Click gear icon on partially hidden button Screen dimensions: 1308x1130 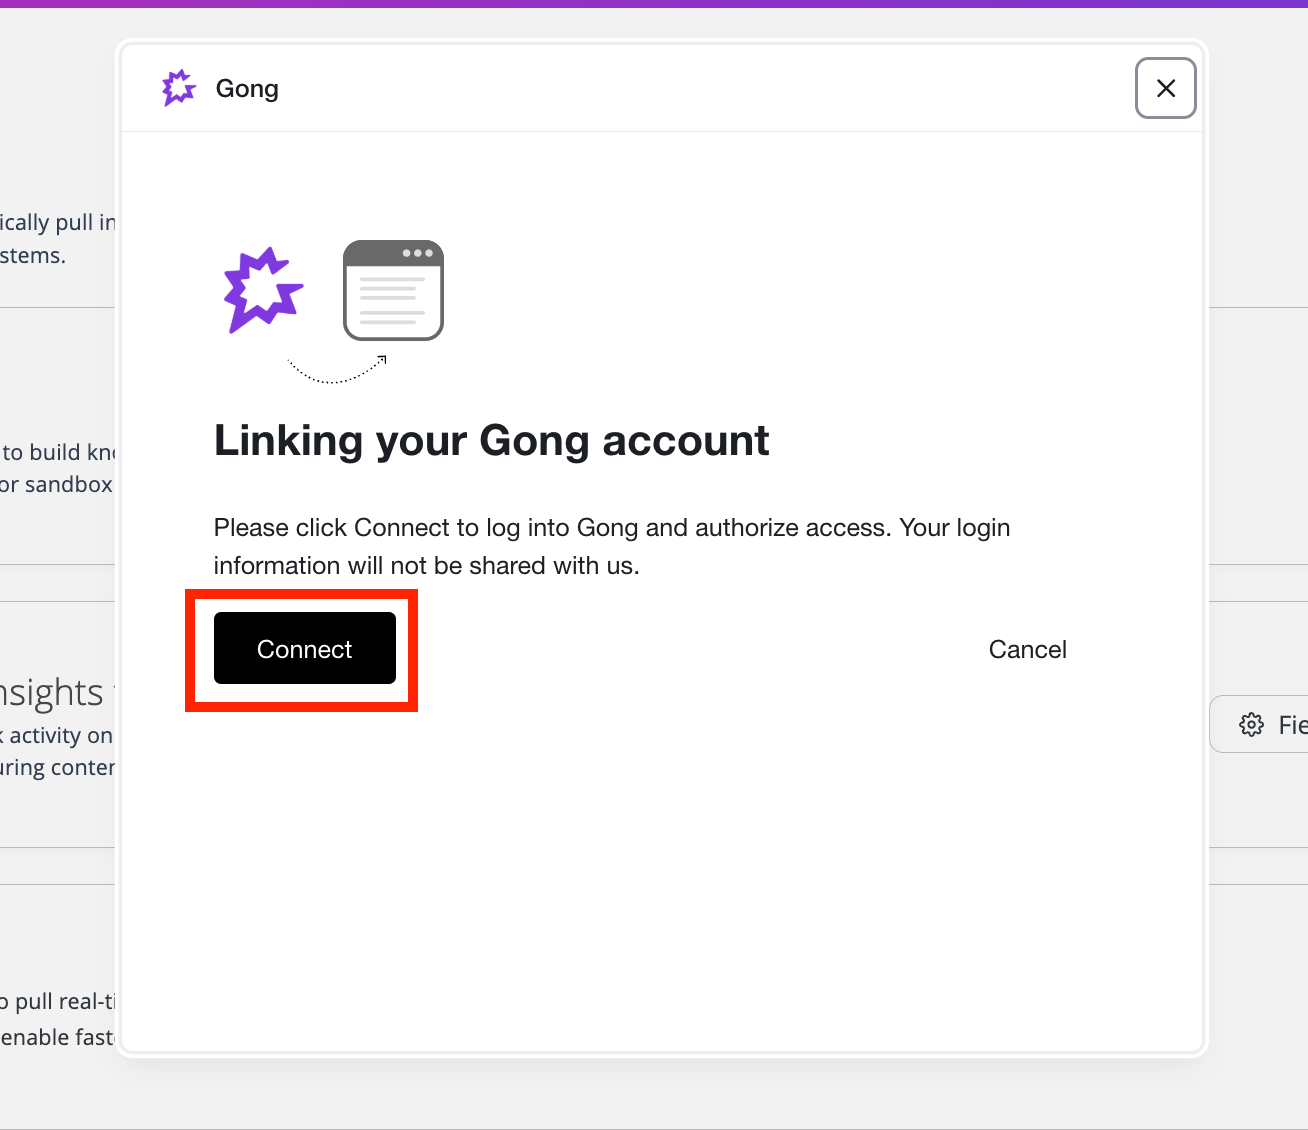pyautogui.click(x=1251, y=724)
